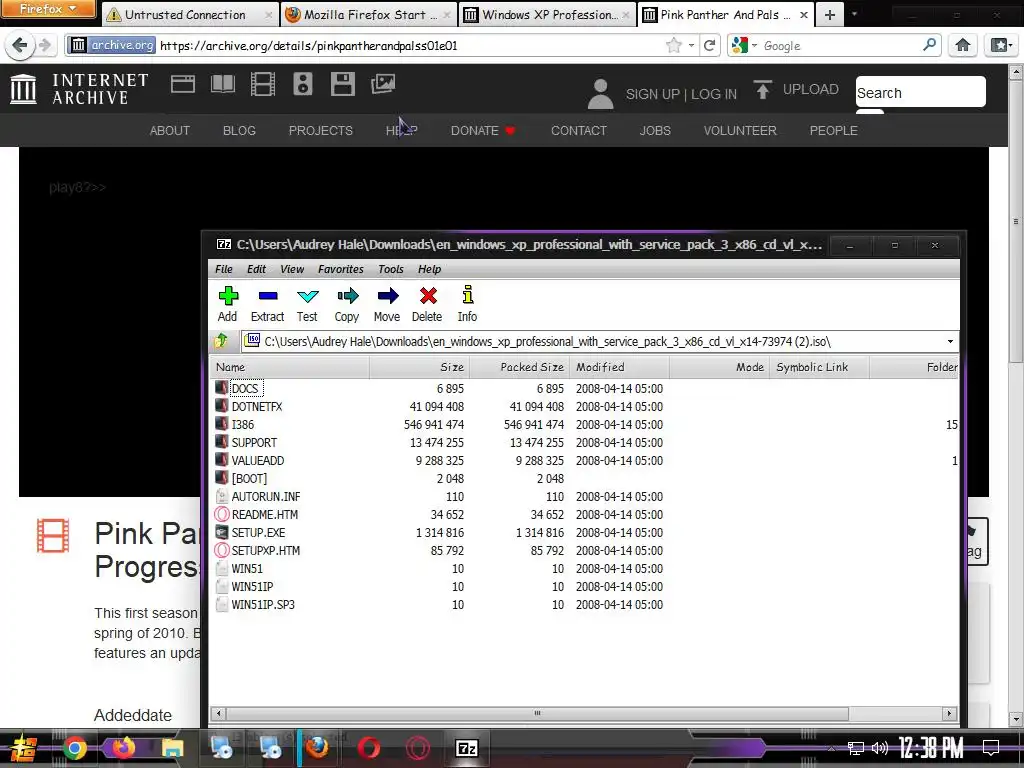Bookmark this page with the star icon
The width and height of the screenshot is (1024, 768).
pyautogui.click(x=673, y=45)
